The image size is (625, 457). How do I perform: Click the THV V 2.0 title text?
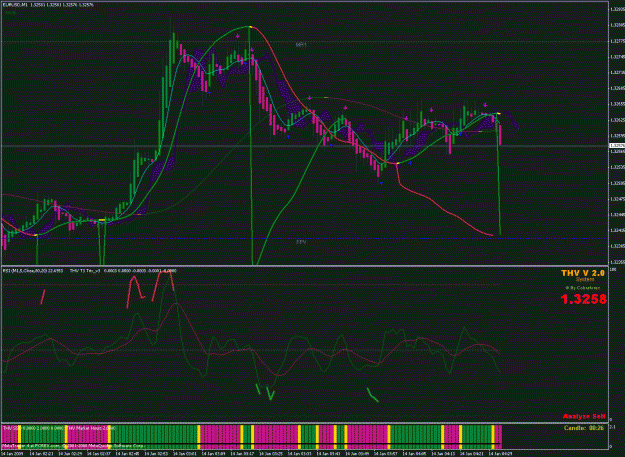[583, 273]
